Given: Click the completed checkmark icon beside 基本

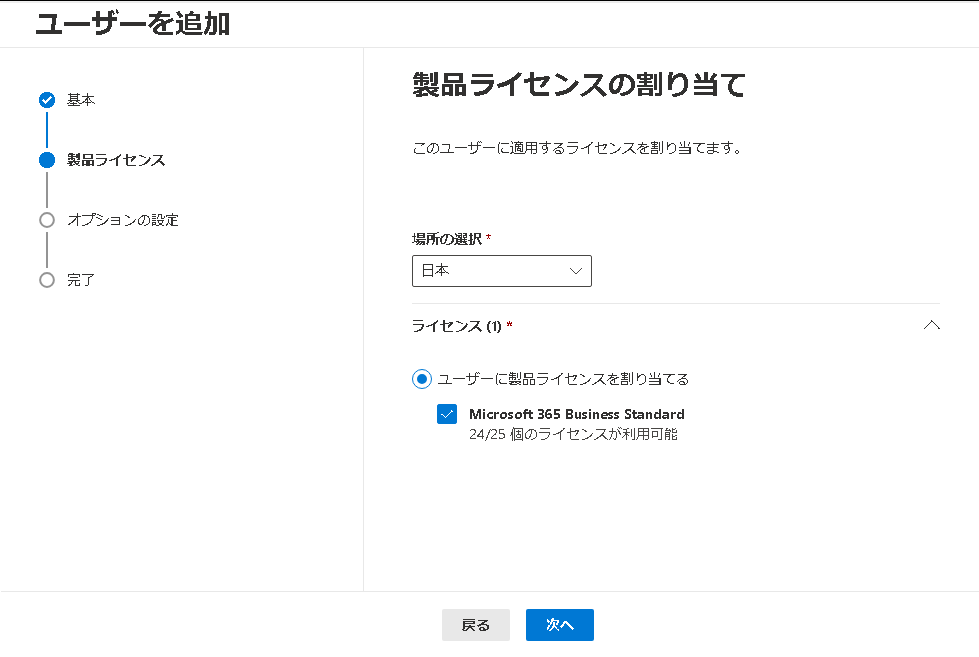Looking at the screenshot, I should pos(47,100).
